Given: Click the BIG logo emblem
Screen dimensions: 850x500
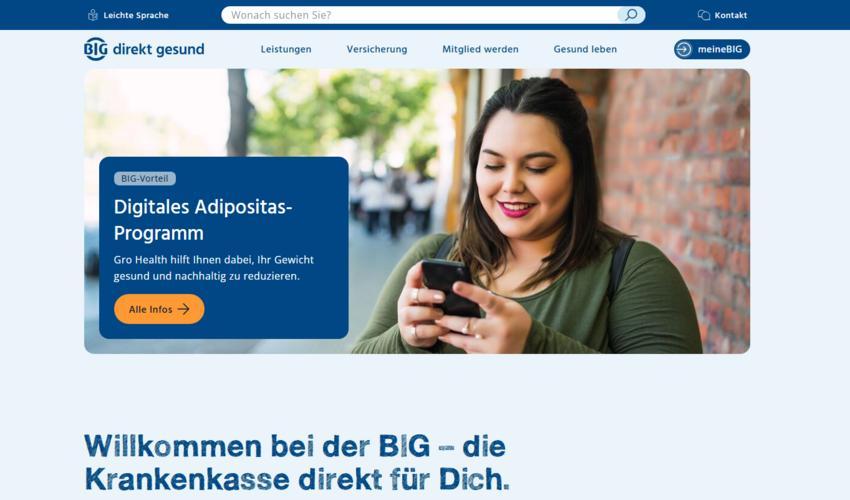Looking at the screenshot, I should 95,49.
